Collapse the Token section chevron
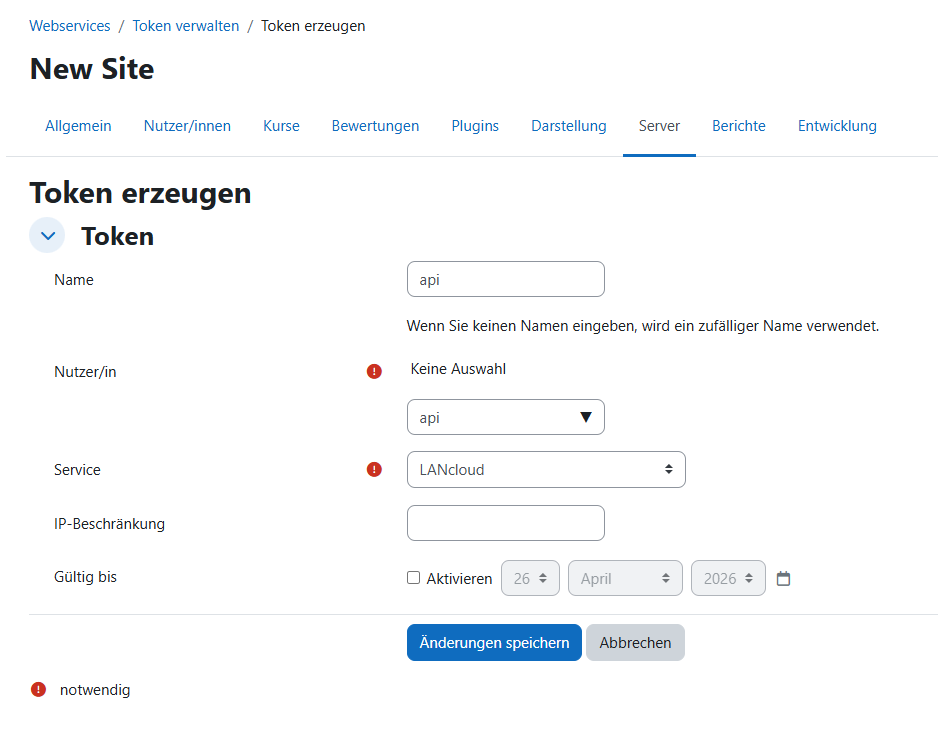Viewport: 938px width, 730px height. point(47,236)
